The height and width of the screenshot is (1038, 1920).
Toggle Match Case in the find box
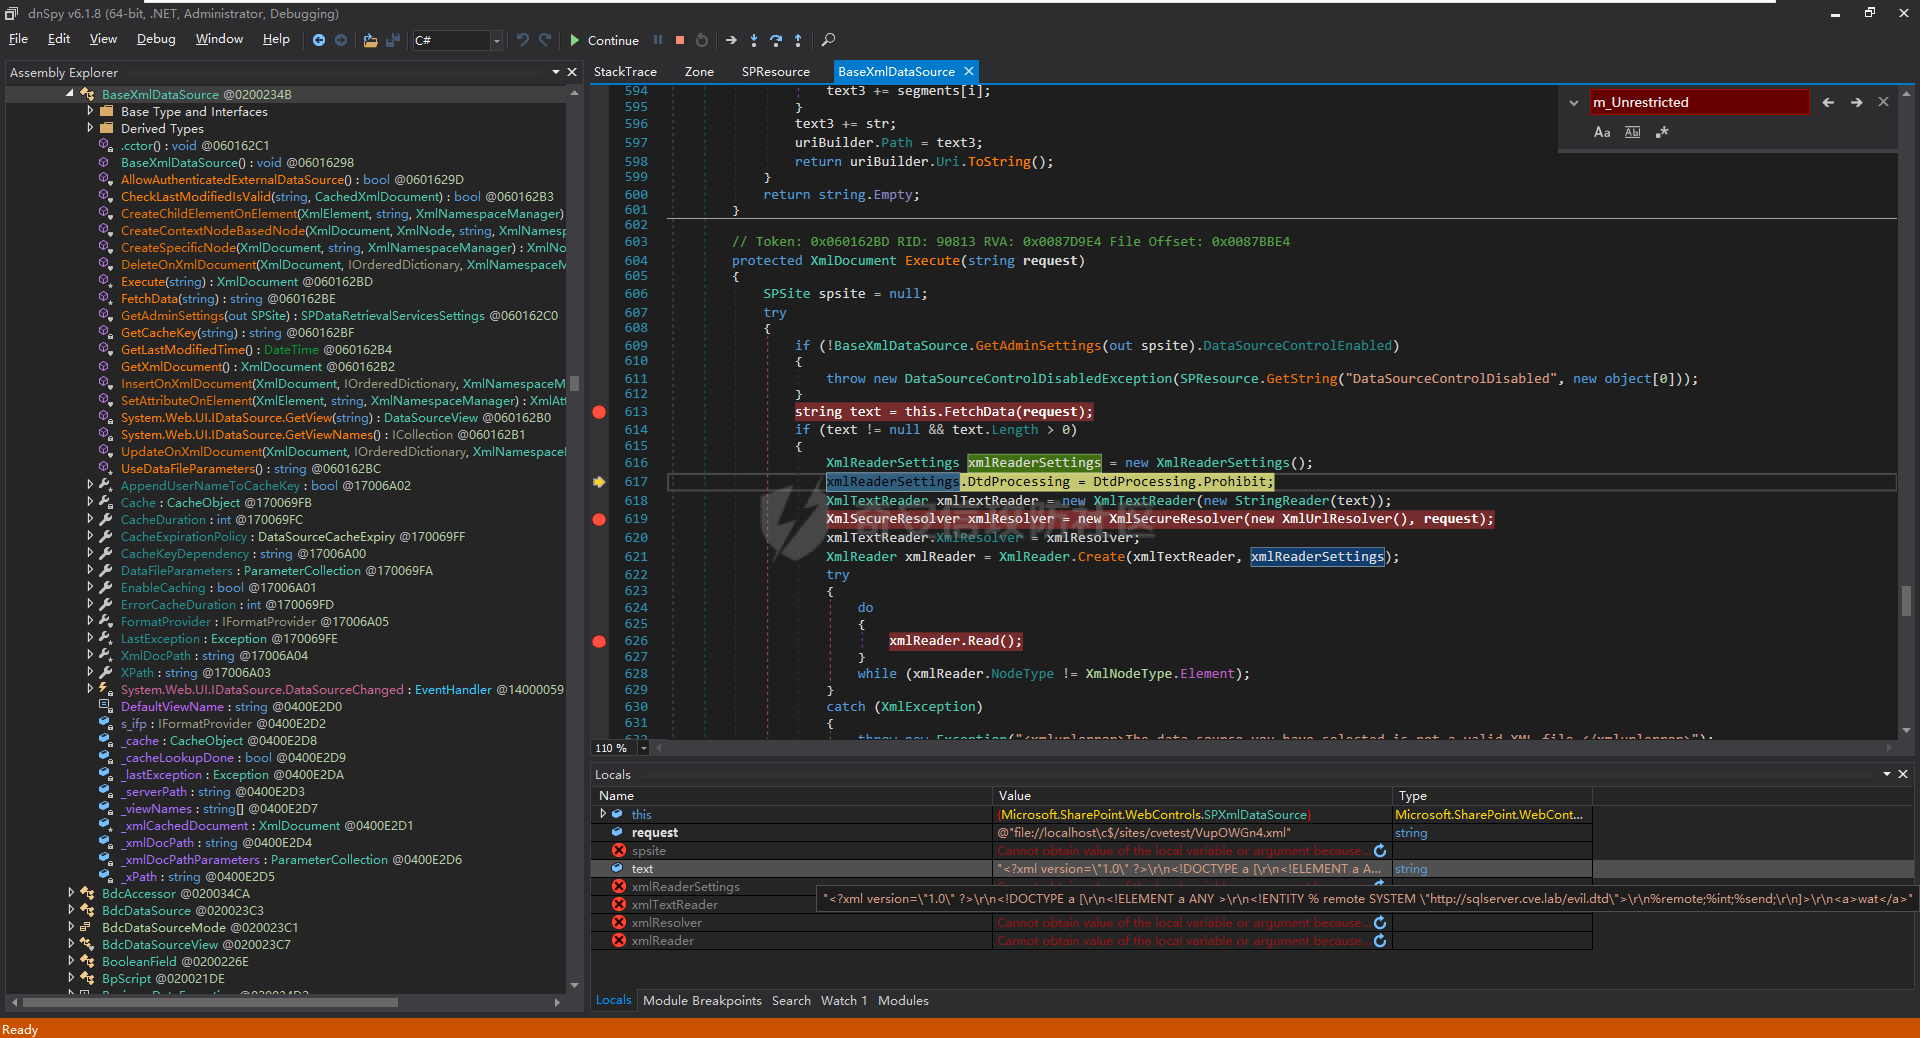coord(1602,132)
